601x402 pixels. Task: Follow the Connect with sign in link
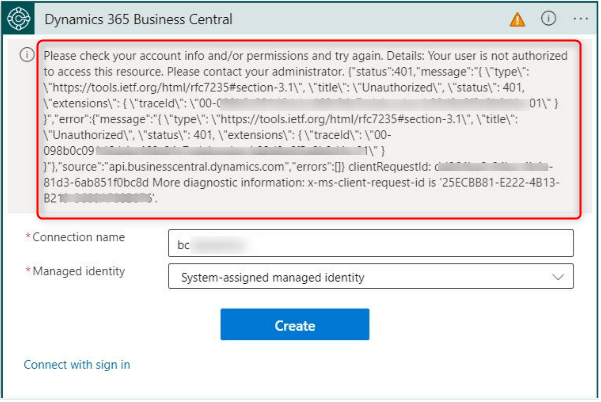click(77, 364)
